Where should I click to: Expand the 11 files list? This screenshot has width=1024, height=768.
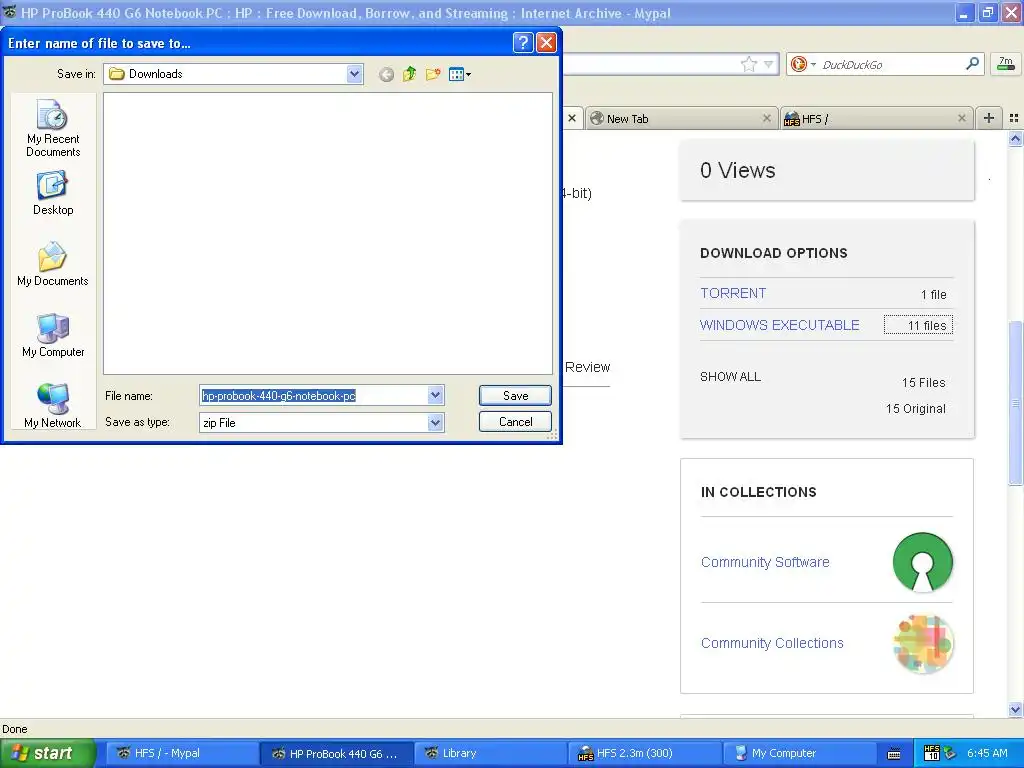coord(918,325)
